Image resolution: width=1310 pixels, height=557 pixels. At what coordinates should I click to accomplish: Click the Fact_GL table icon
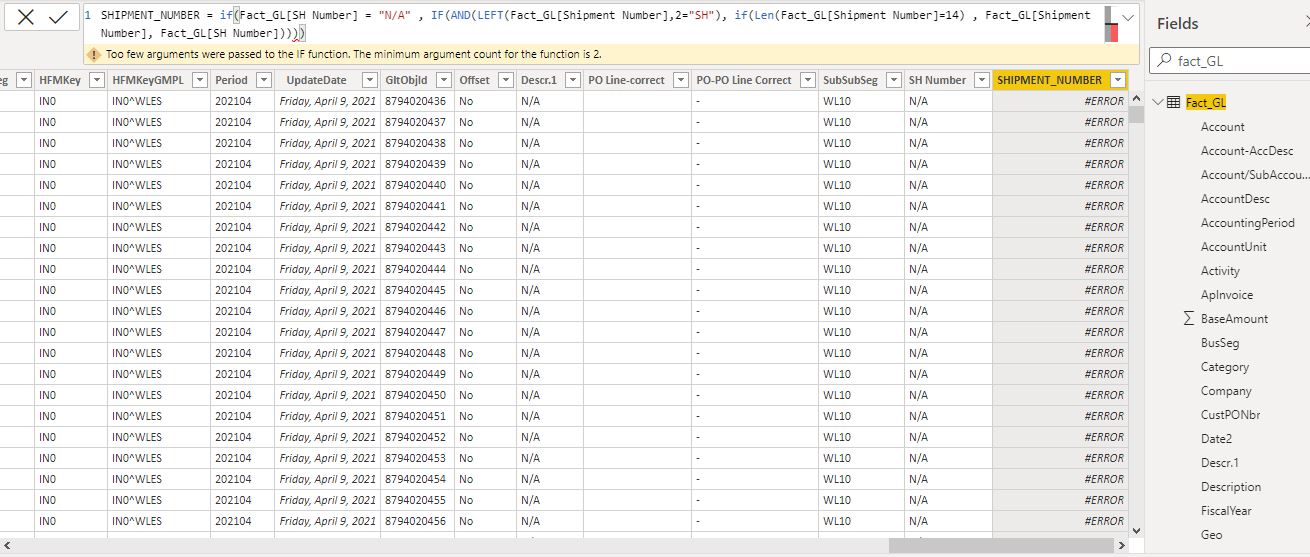[x=1174, y=102]
